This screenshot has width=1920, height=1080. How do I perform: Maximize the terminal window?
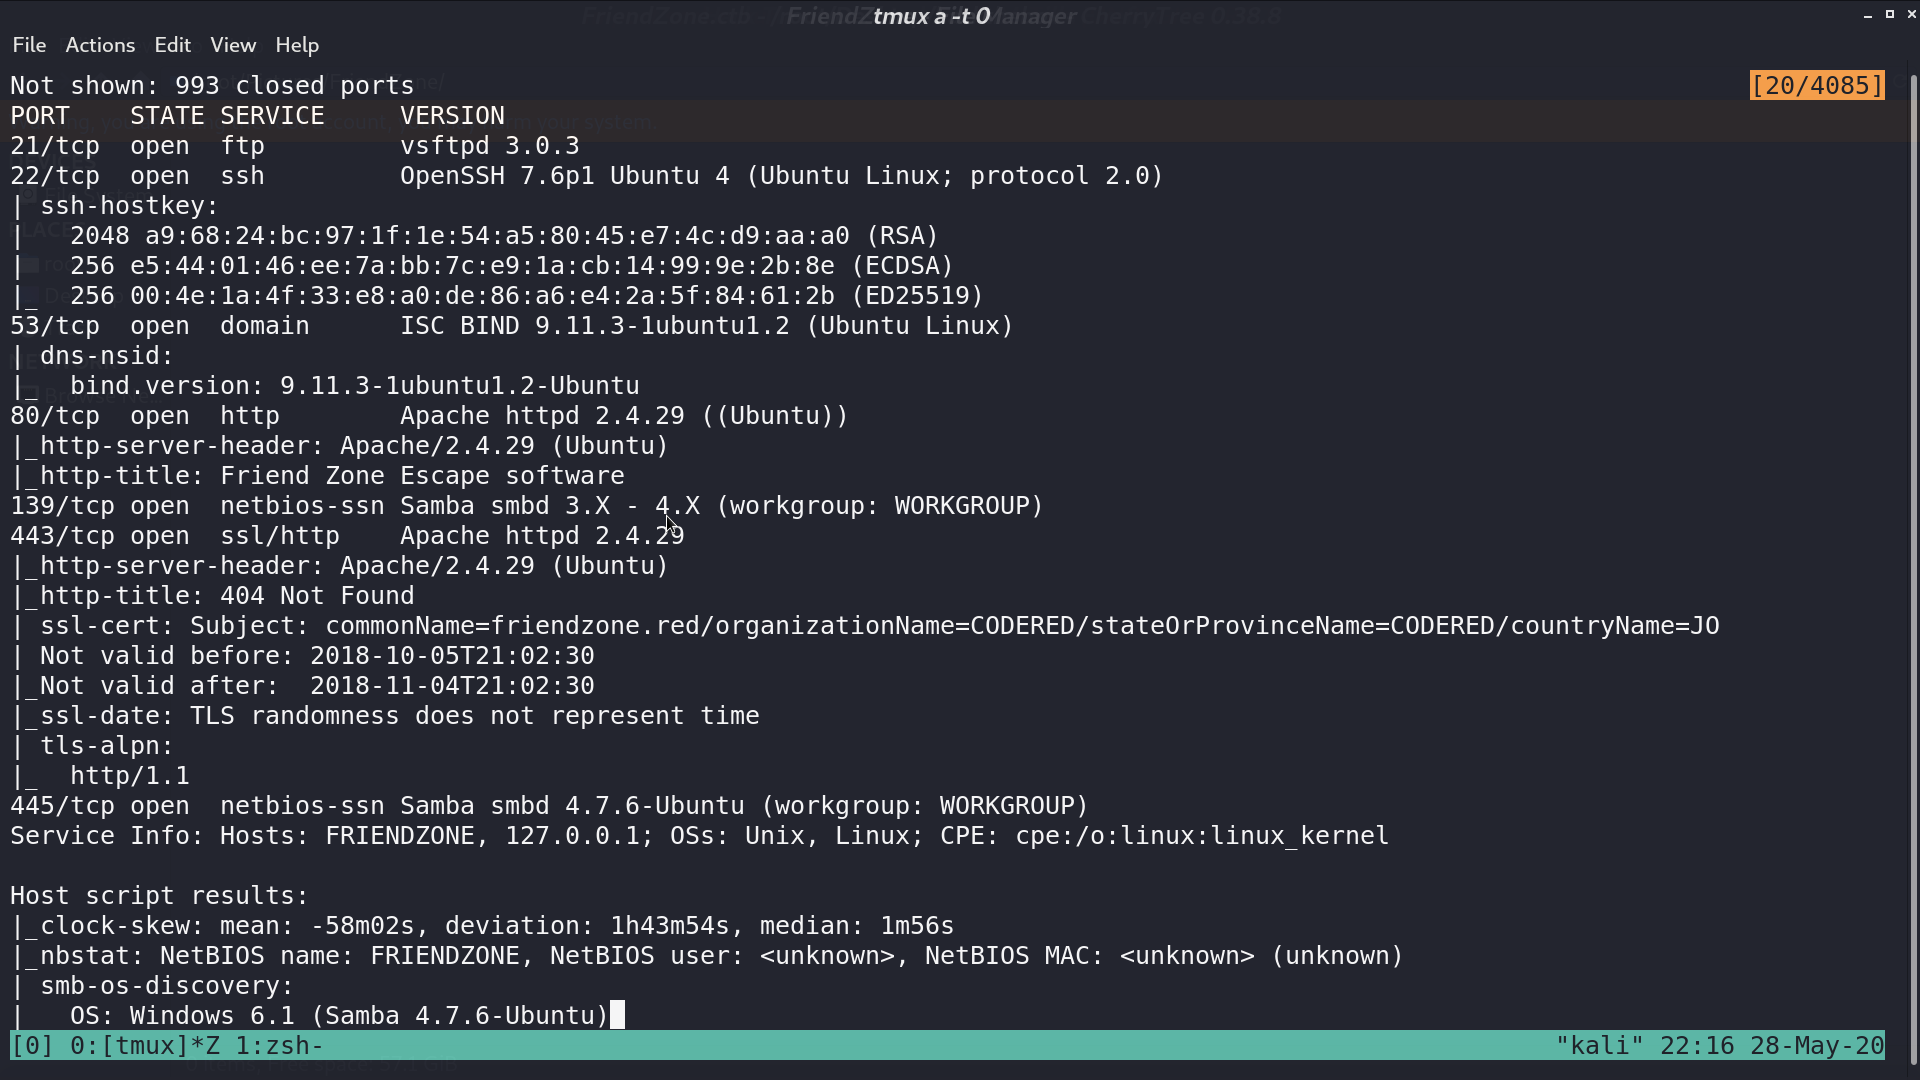1890,15
